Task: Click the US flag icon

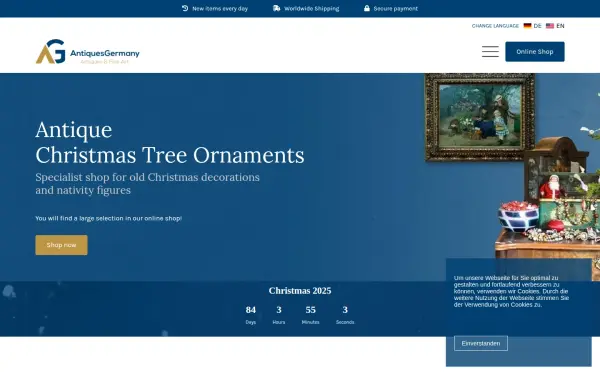Action: click(550, 26)
